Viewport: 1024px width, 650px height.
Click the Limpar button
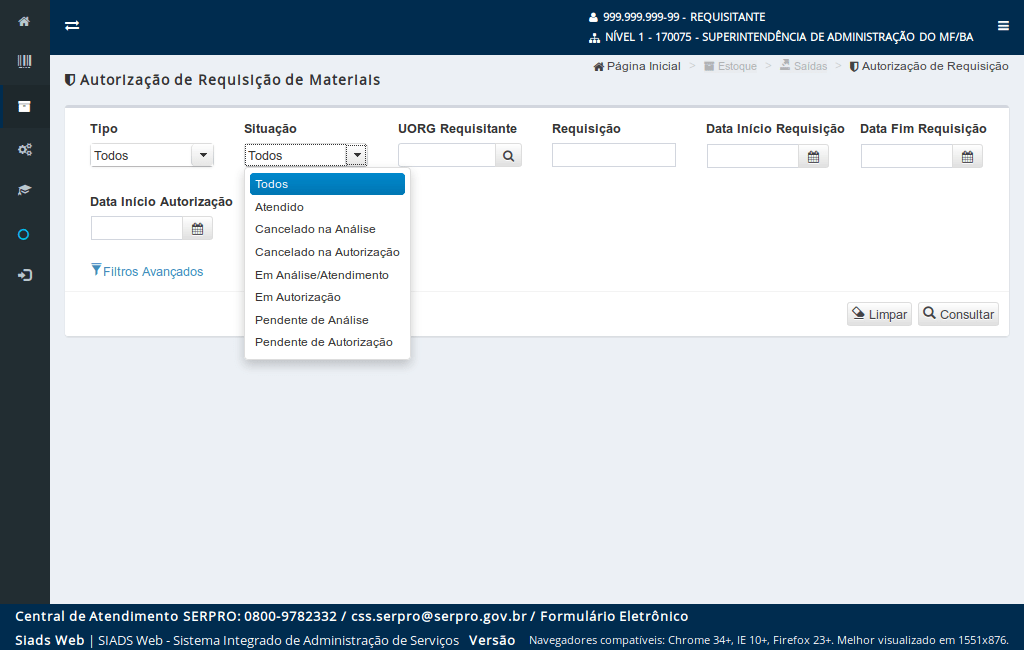879,314
